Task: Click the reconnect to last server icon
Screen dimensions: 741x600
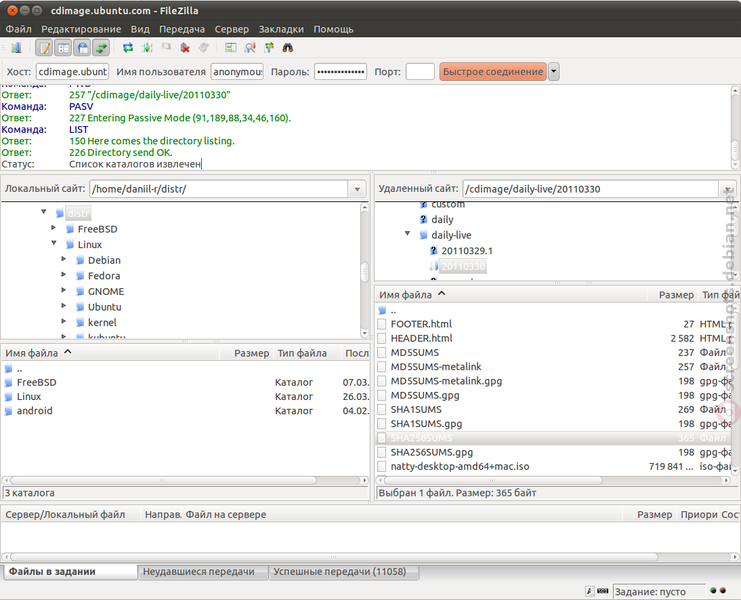Action: pyautogui.click(x=204, y=48)
